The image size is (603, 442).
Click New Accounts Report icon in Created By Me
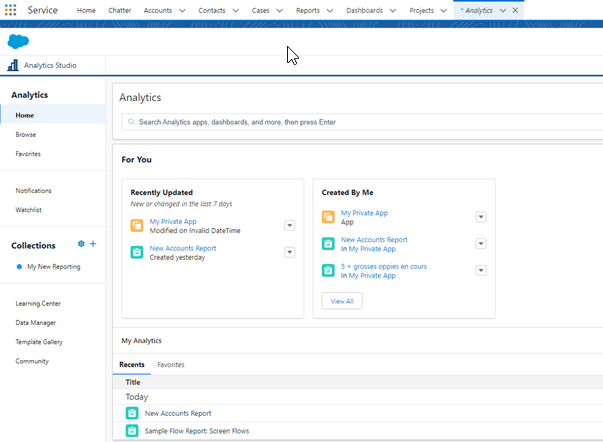(x=328, y=244)
